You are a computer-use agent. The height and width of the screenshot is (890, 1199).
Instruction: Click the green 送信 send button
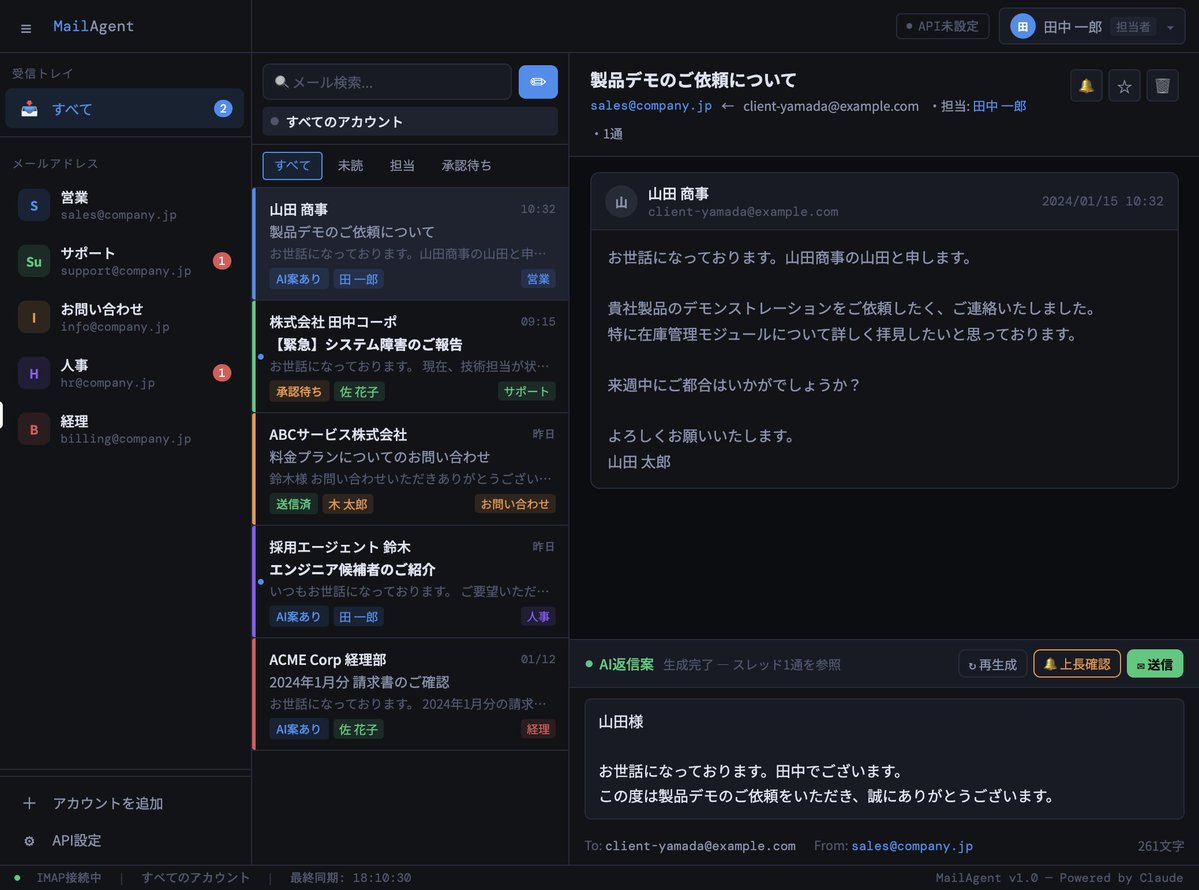(1155, 664)
